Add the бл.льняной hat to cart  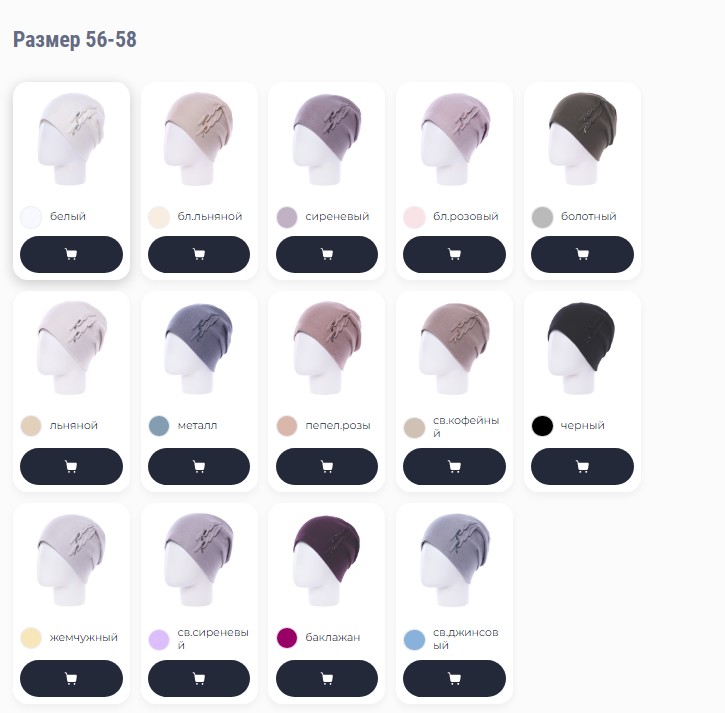point(199,254)
